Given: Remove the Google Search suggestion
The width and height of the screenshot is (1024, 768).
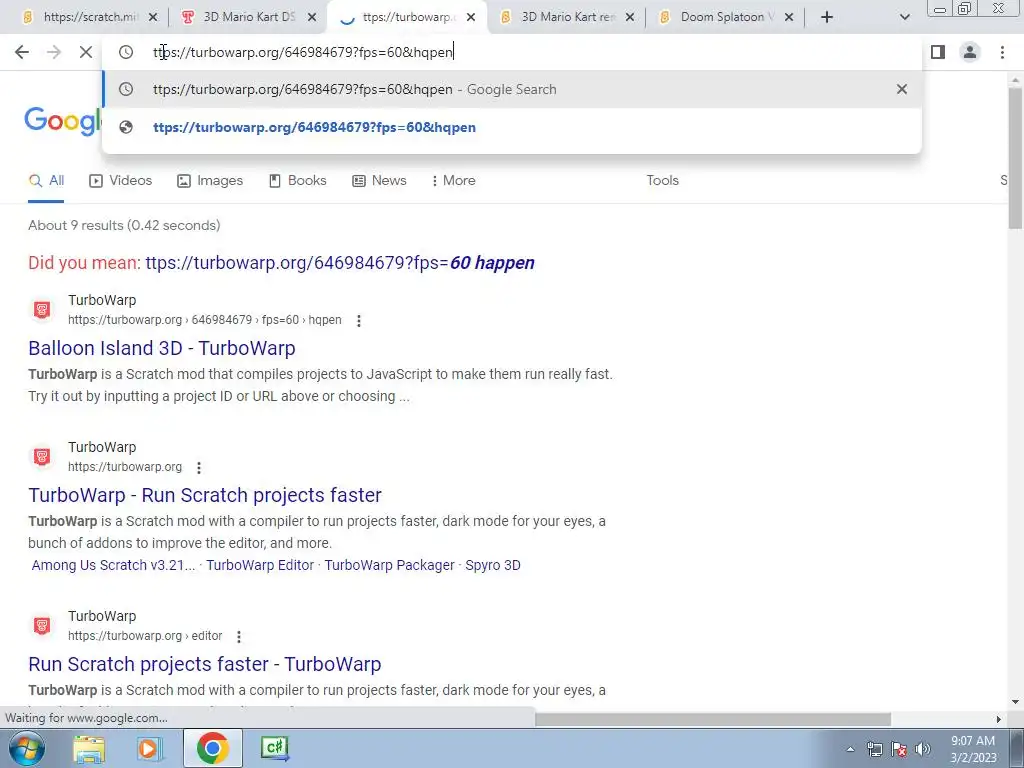Looking at the screenshot, I should click(902, 89).
